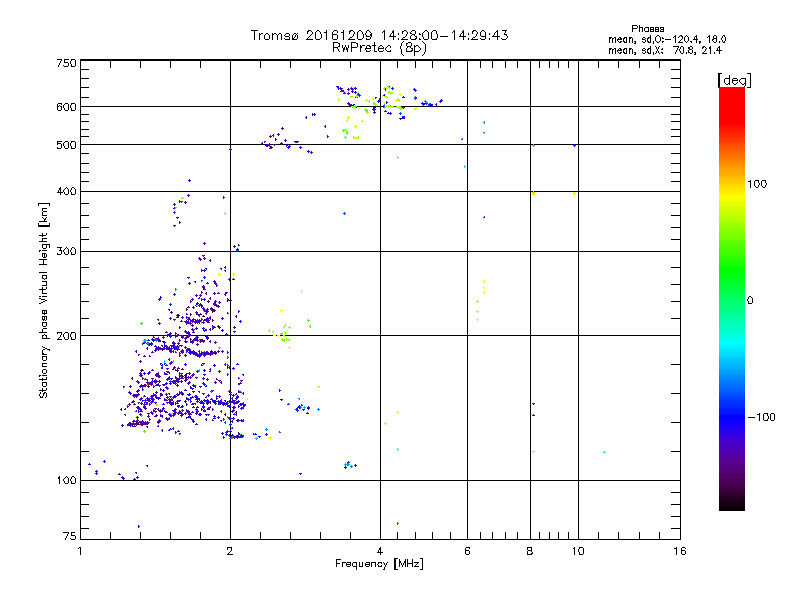Click the colorbar tick label '-100'

click(x=761, y=417)
